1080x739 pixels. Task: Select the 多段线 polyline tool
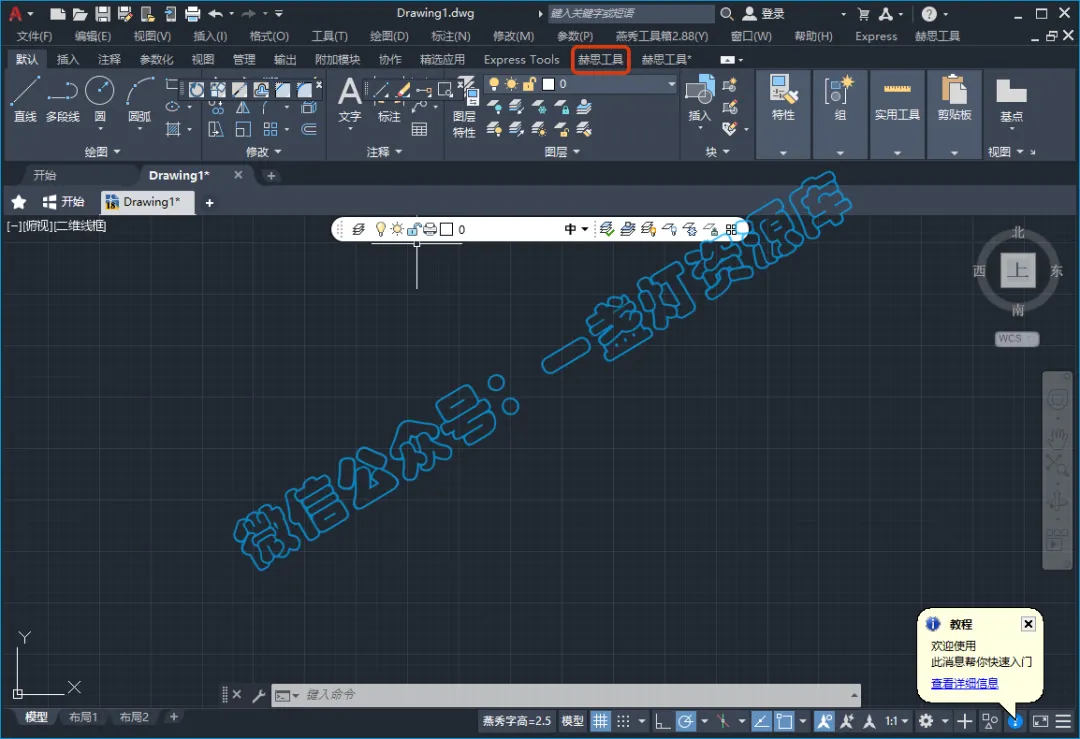[x=63, y=100]
